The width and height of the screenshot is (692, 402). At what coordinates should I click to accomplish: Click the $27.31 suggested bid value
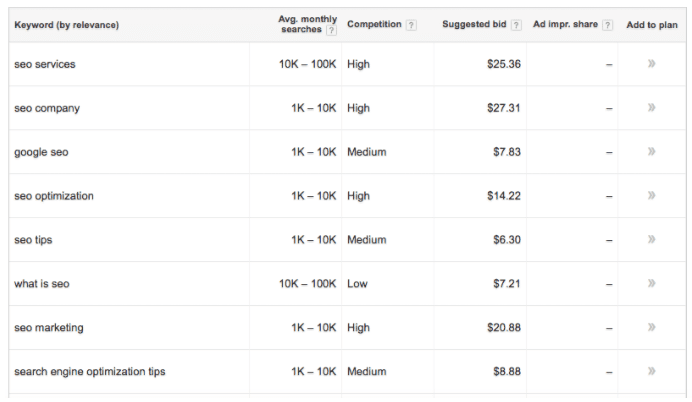[x=501, y=108]
